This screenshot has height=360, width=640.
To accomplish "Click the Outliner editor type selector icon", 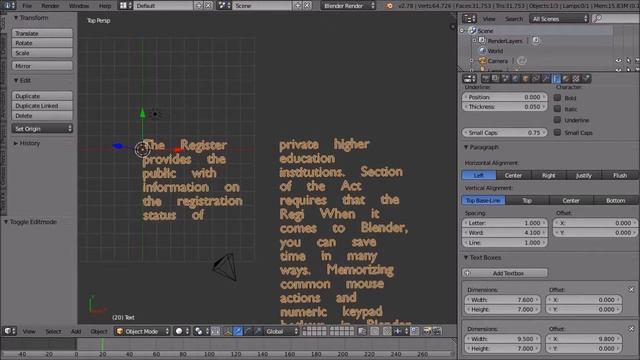I will (x=469, y=18).
